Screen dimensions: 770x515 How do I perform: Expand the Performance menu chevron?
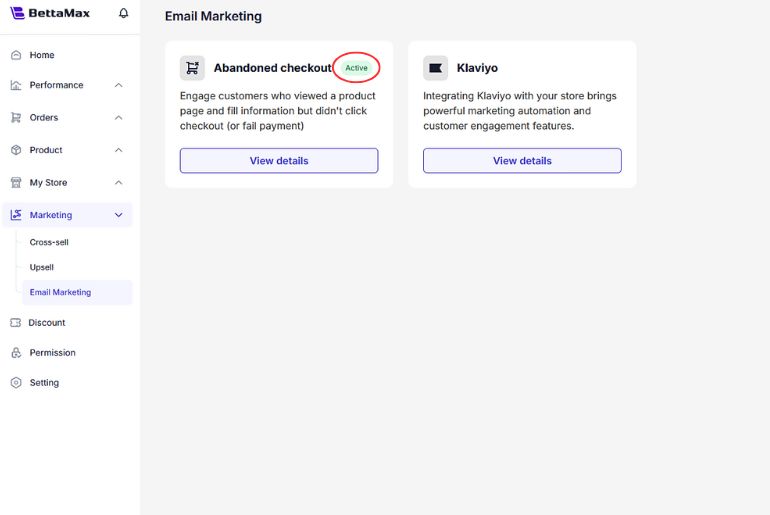(x=119, y=85)
